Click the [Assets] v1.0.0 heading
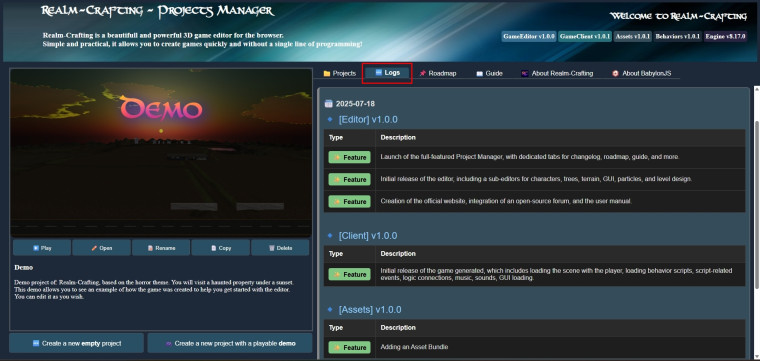Image resolution: width=760 pixels, height=361 pixels. click(x=370, y=310)
